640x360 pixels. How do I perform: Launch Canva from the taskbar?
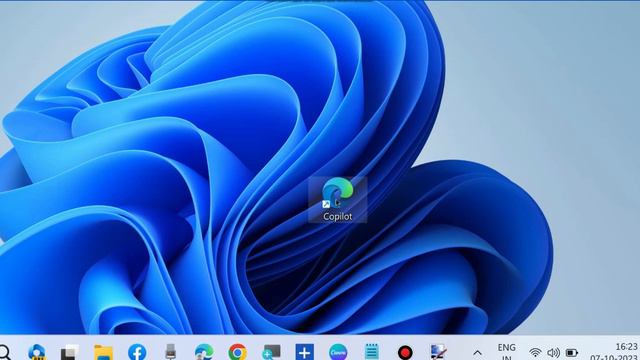[338, 352]
